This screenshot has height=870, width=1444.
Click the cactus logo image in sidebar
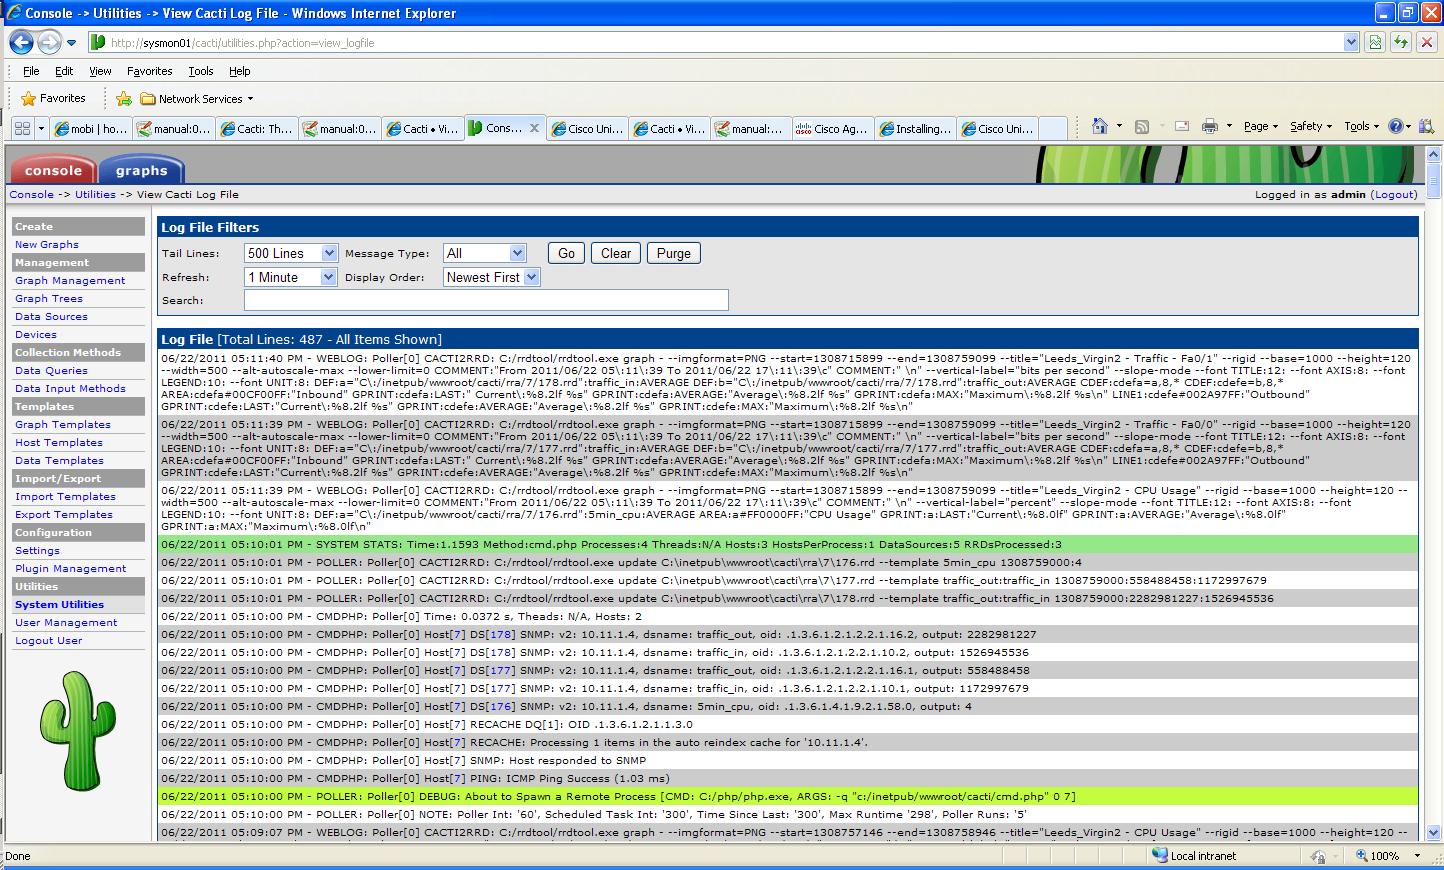tap(78, 729)
